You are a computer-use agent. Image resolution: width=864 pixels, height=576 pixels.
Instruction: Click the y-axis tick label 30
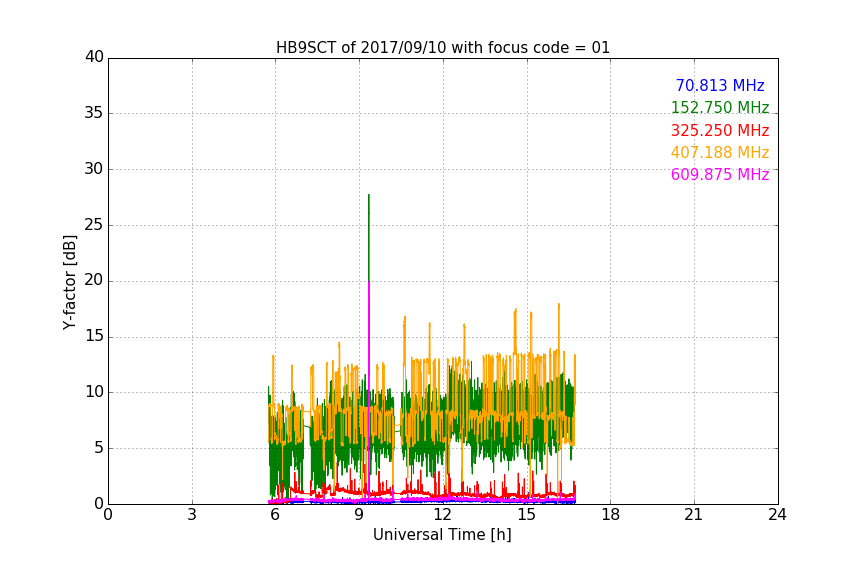coord(94,169)
